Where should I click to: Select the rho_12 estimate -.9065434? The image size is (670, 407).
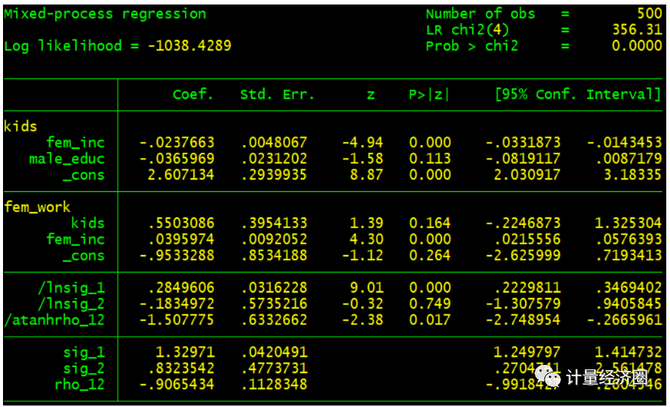tap(177, 385)
